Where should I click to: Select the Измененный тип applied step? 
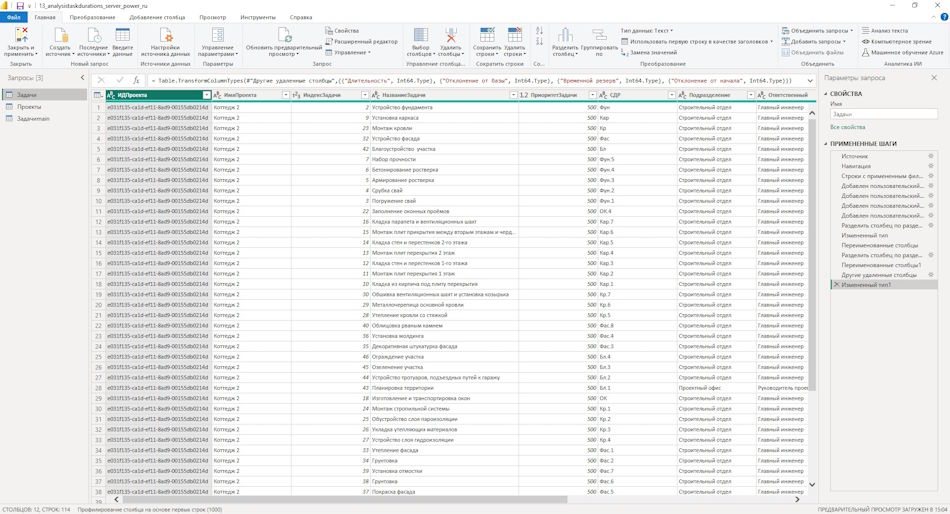[884, 235]
